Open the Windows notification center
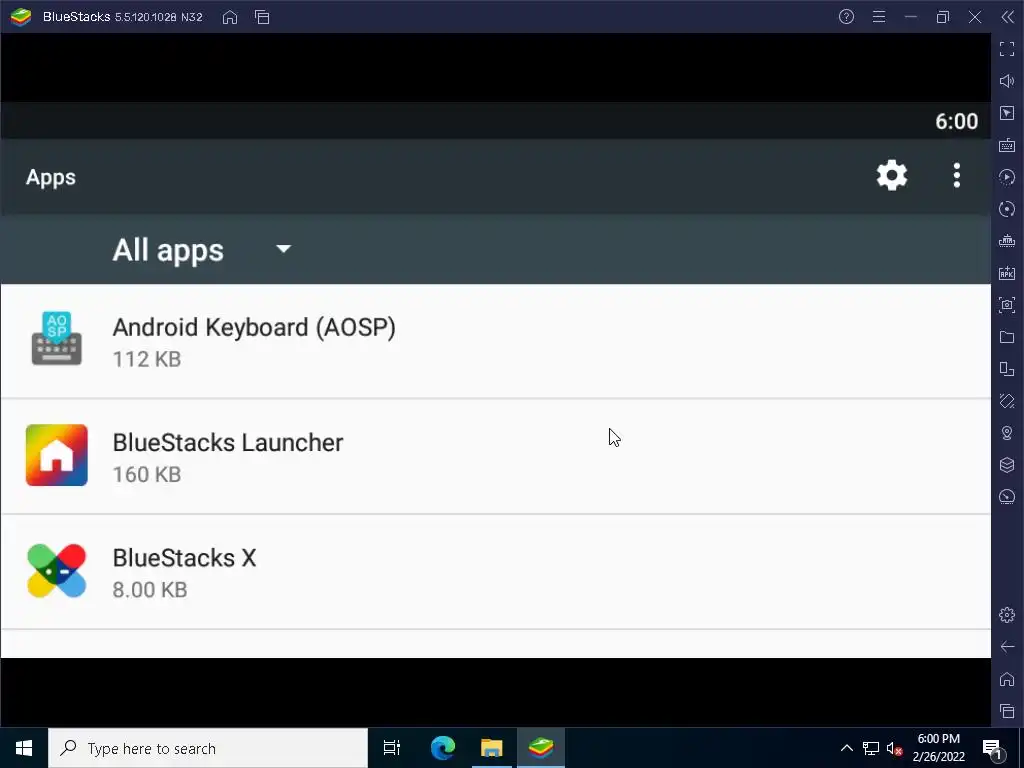Screen dimensions: 1024x768 [x=992, y=748]
